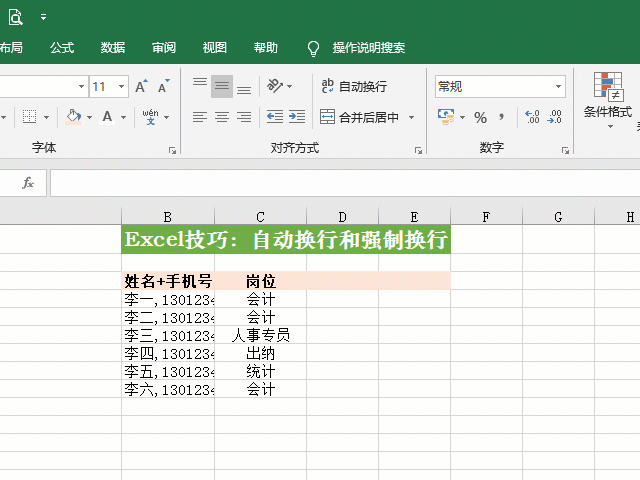
Task: Click the fx insert function icon
Action: click(27, 182)
